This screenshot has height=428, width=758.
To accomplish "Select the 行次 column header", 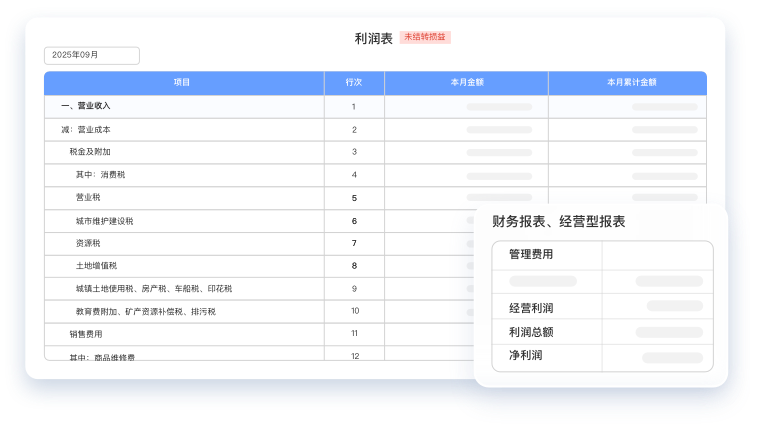I will 353,83.
